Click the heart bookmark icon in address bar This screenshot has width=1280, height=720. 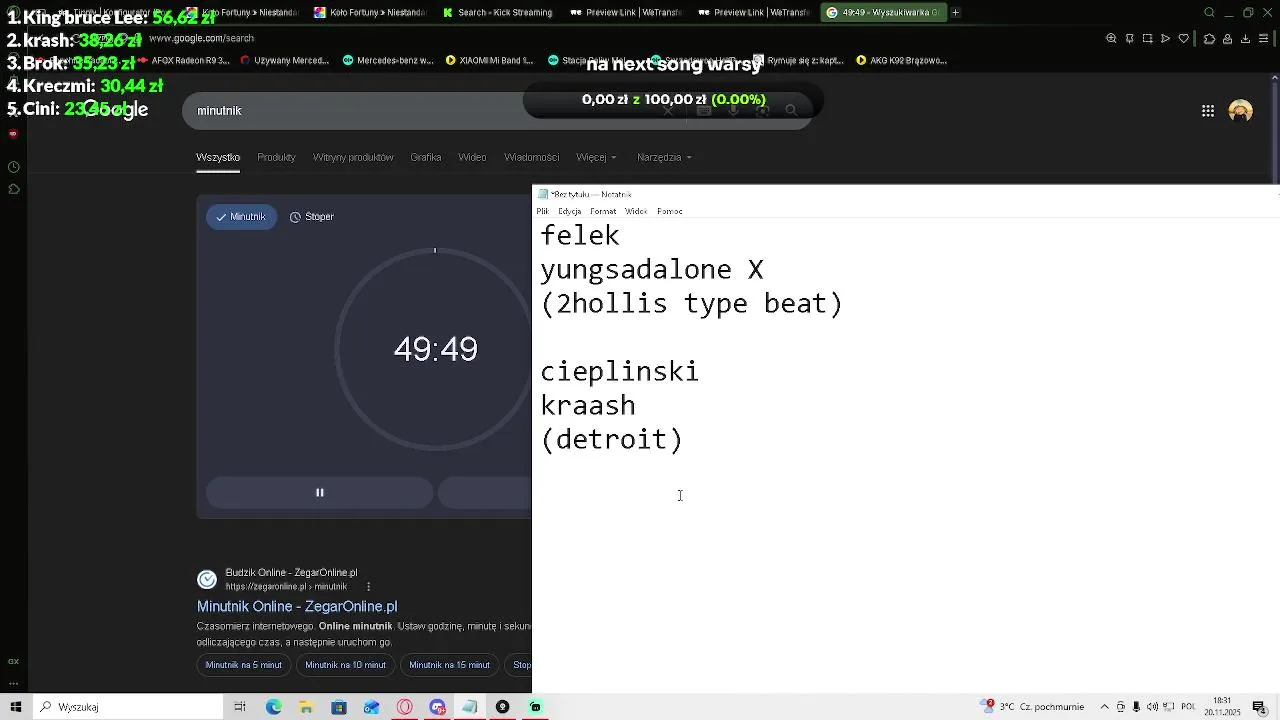click(x=1184, y=38)
